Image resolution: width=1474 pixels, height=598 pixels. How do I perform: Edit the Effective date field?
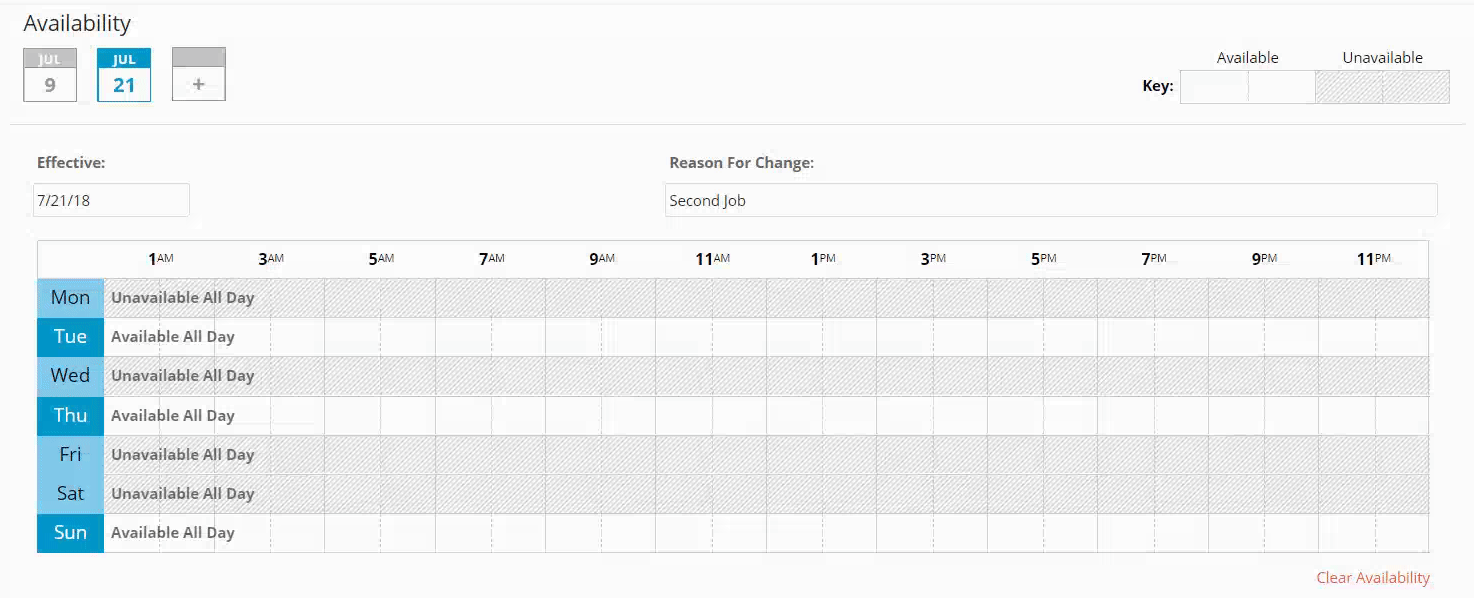coord(111,200)
